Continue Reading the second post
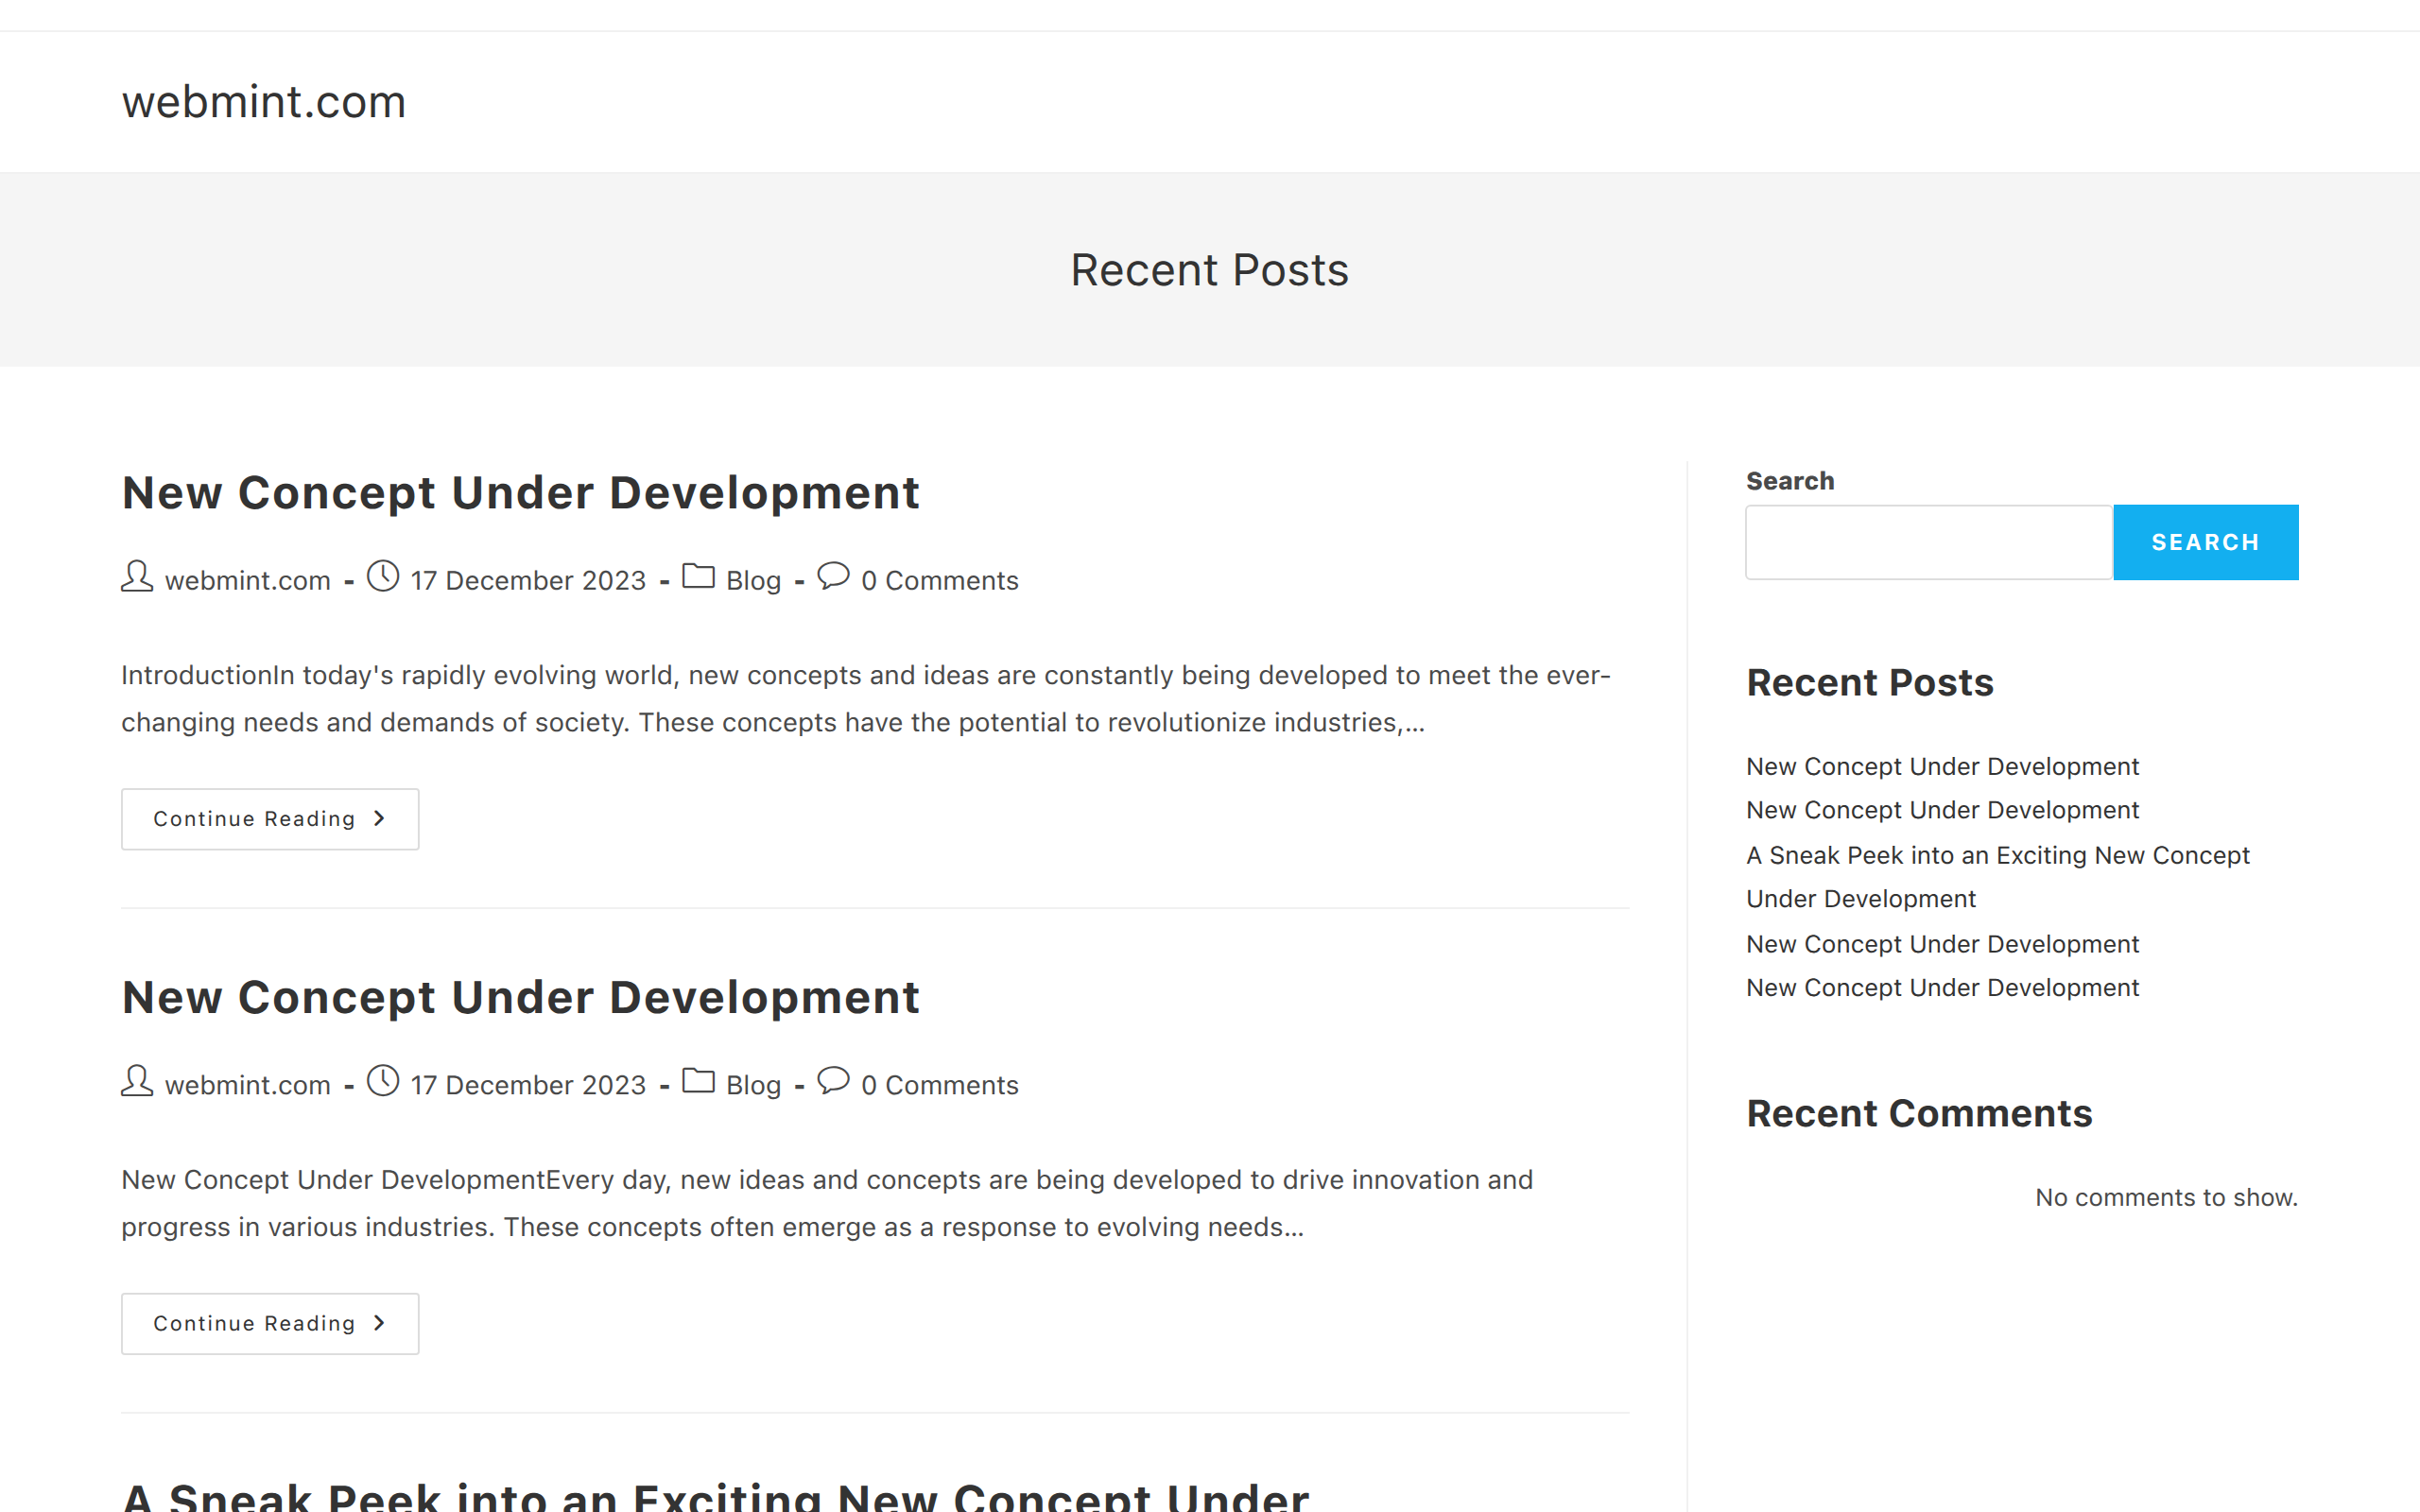This screenshot has height=1512, width=2420. tap(270, 1324)
